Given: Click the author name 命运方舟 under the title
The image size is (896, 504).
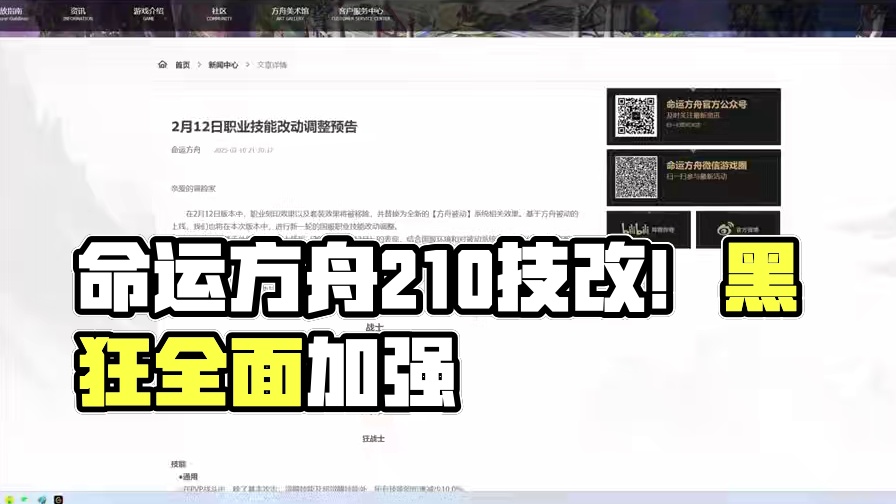Looking at the screenshot, I should [186, 150].
